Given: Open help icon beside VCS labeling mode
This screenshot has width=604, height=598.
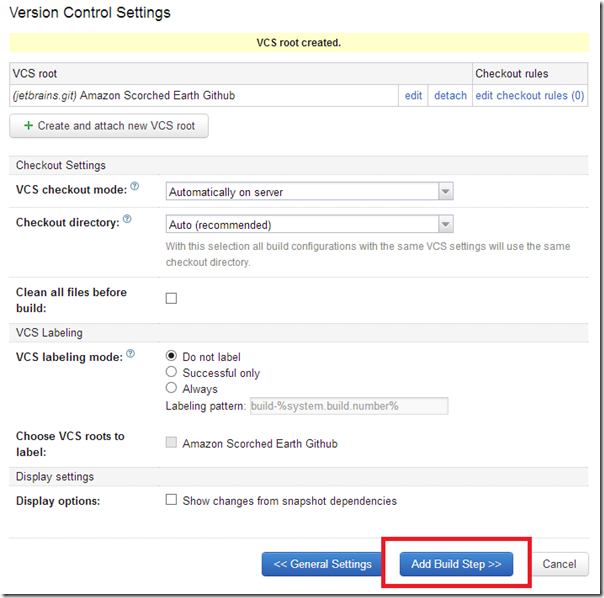Looking at the screenshot, I should 131,353.
